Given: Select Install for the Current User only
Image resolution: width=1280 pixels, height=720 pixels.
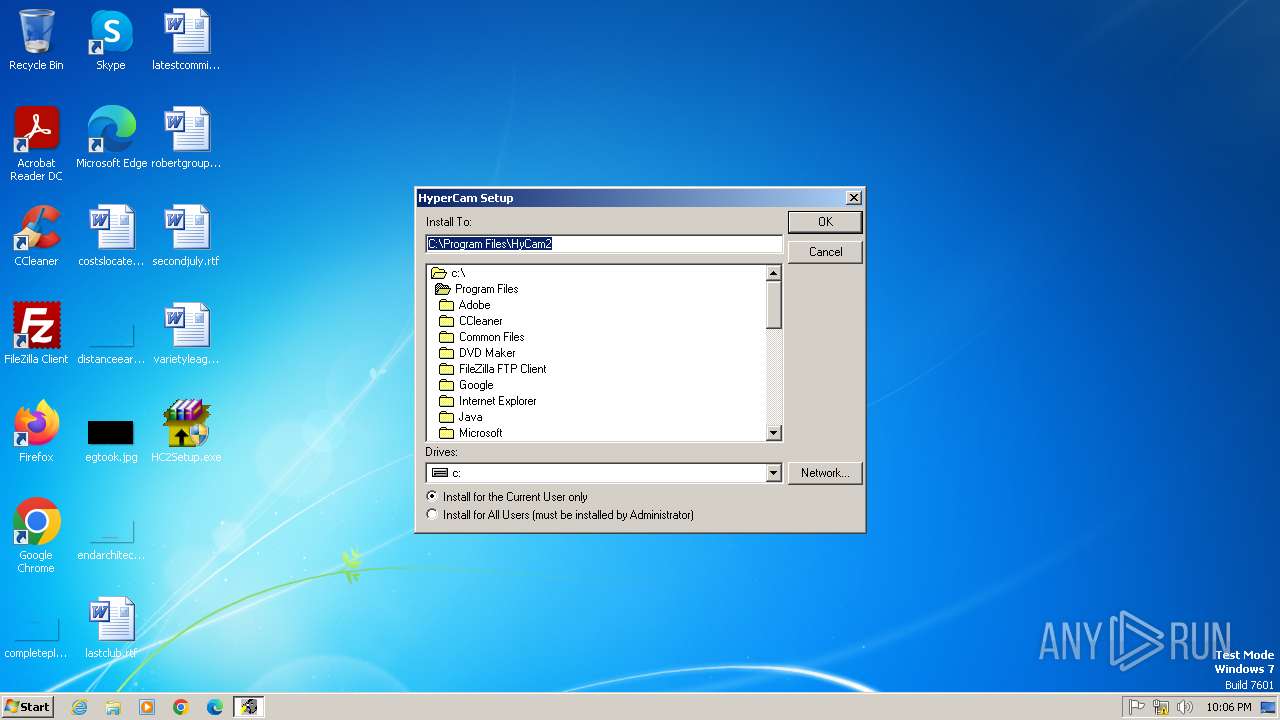Looking at the screenshot, I should point(507,497).
